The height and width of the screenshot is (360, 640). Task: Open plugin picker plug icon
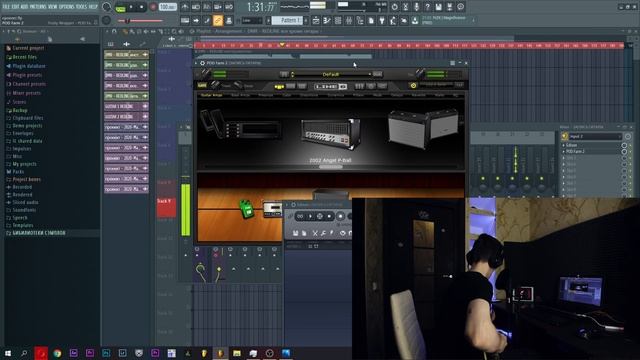coord(382,20)
